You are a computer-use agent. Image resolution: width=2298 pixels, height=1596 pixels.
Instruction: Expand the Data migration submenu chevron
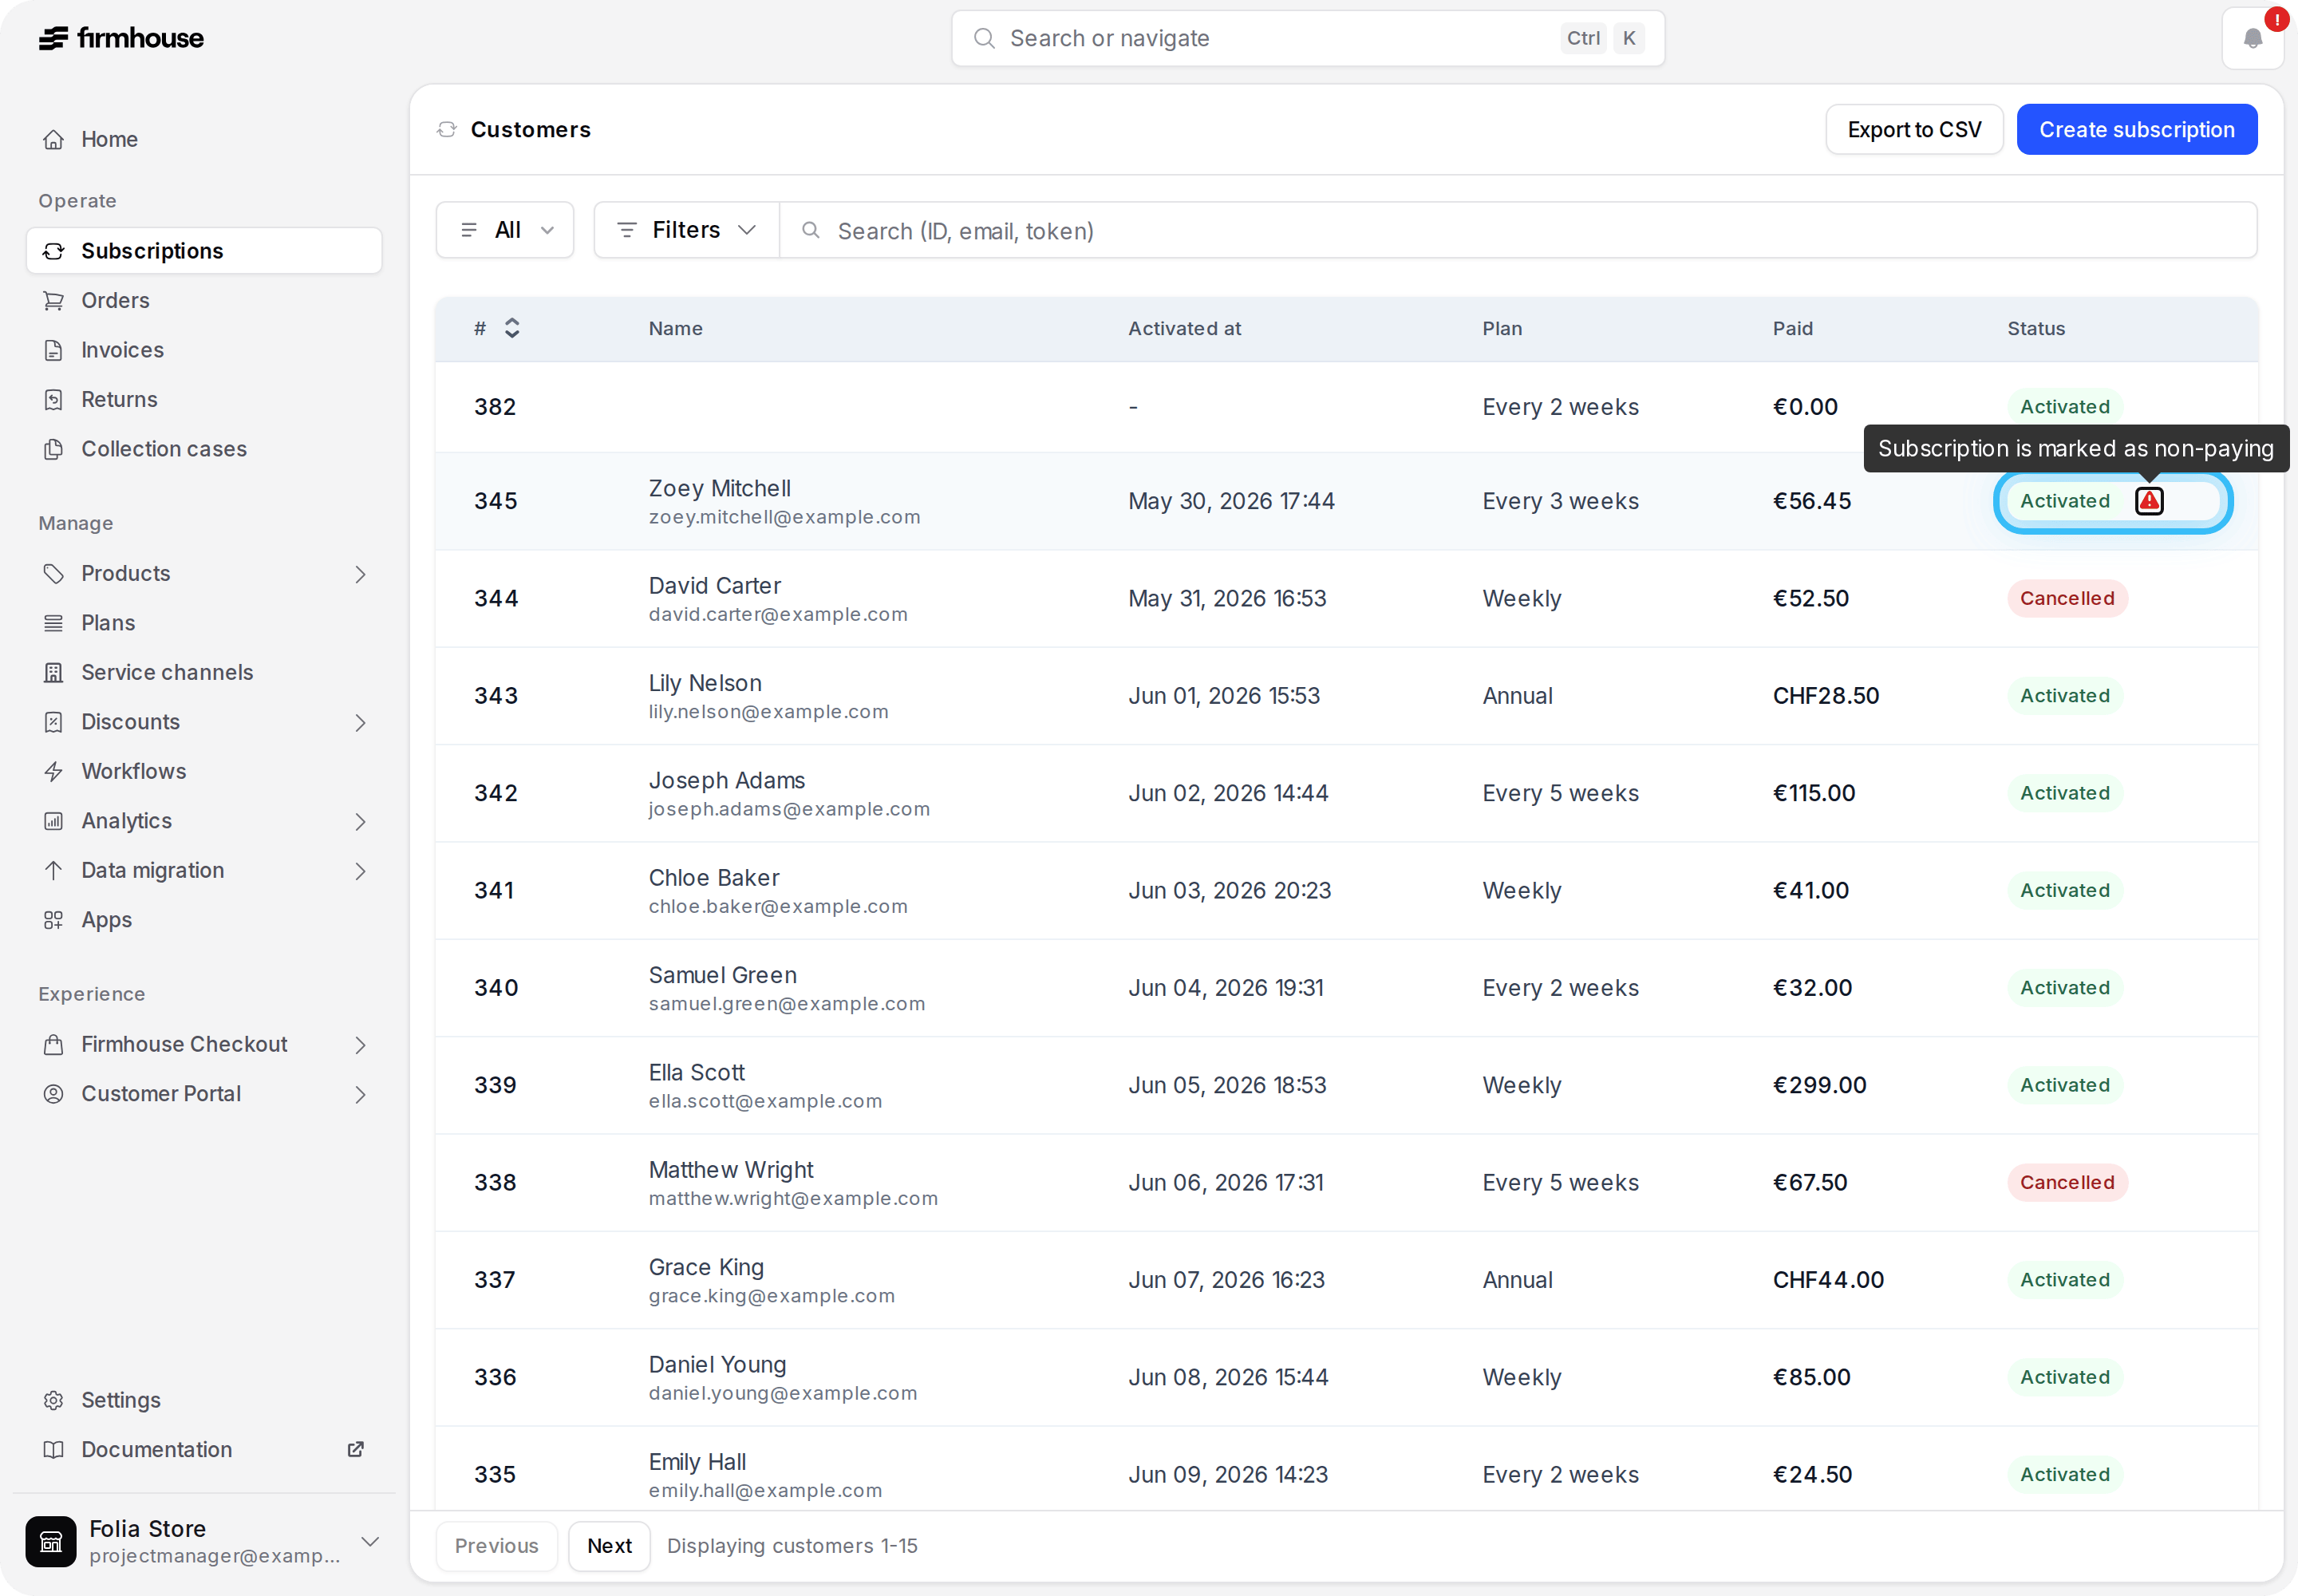(360, 871)
